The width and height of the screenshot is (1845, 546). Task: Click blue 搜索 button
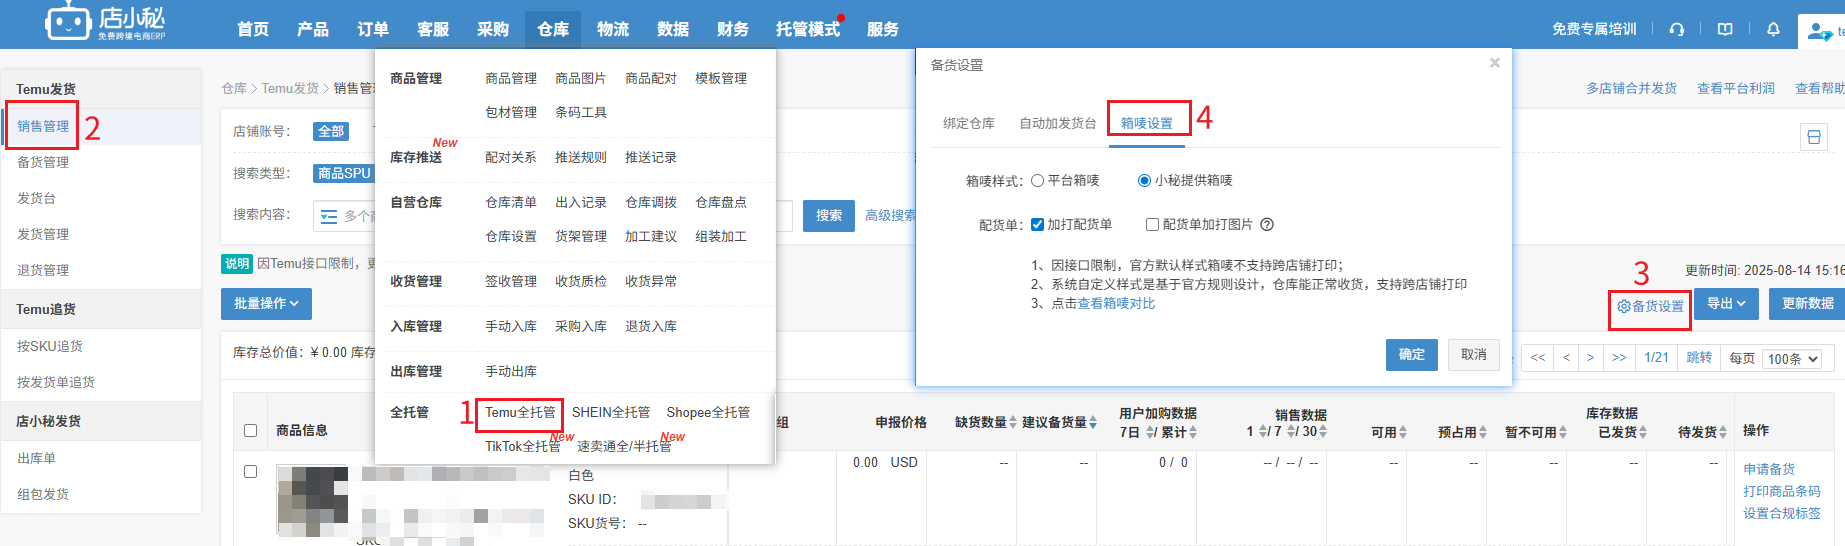(x=829, y=216)
